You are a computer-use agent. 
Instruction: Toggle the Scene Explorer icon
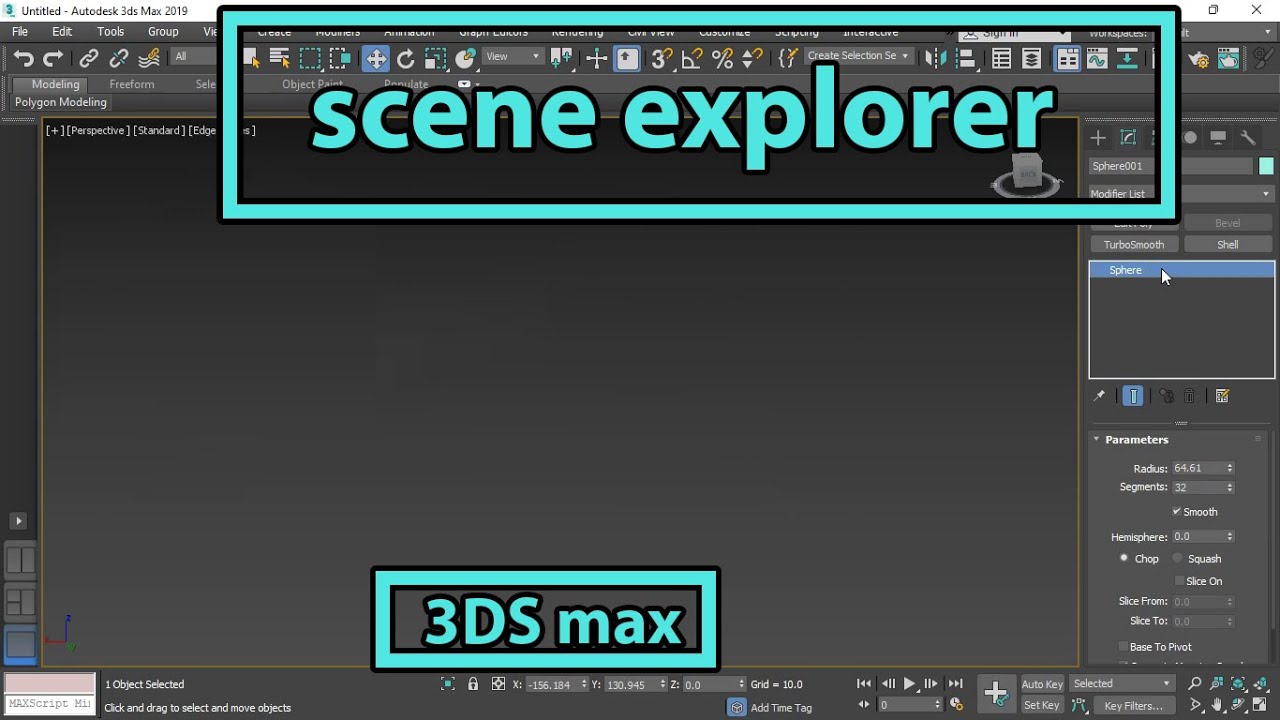pos(1002,59)
